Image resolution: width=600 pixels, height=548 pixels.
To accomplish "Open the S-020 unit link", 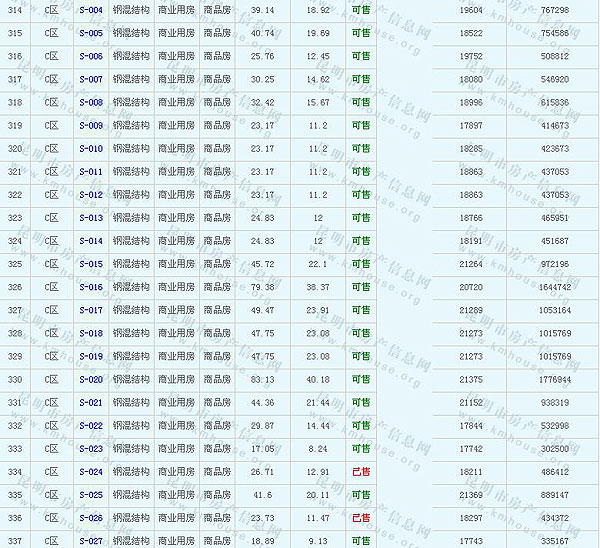I will [90, 380].
